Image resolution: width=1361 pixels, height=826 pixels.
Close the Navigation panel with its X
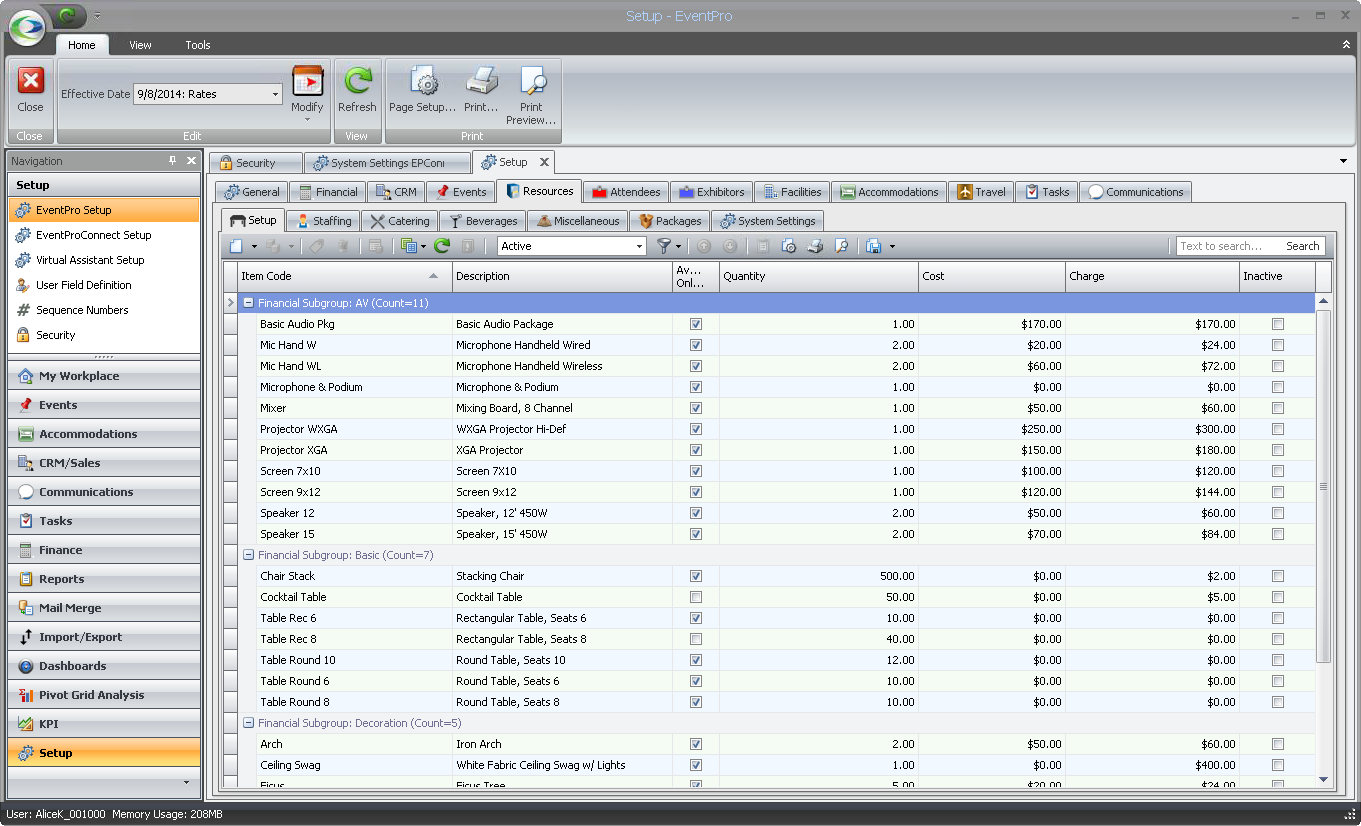pos(191,161)
